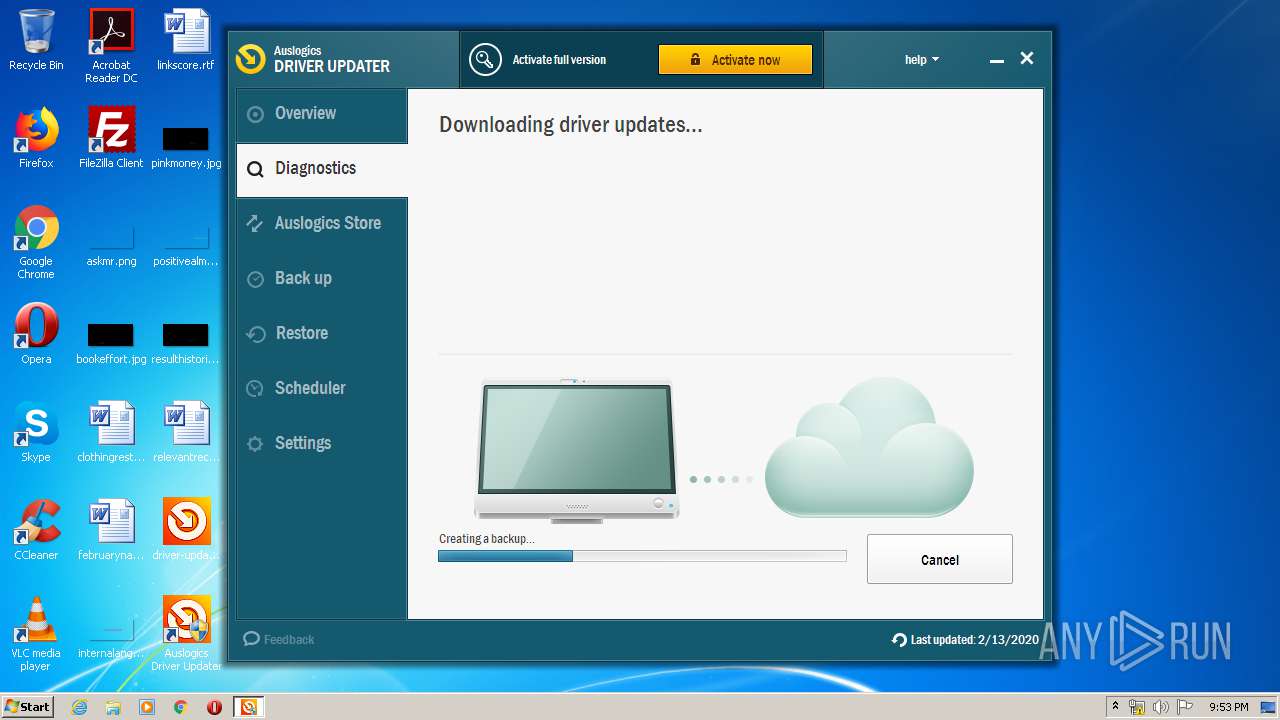Viewport: 1280px width, 720px height.
Task: Select clothingrest Word document icon
Action: pyautogui.click(x=111, y=432)
